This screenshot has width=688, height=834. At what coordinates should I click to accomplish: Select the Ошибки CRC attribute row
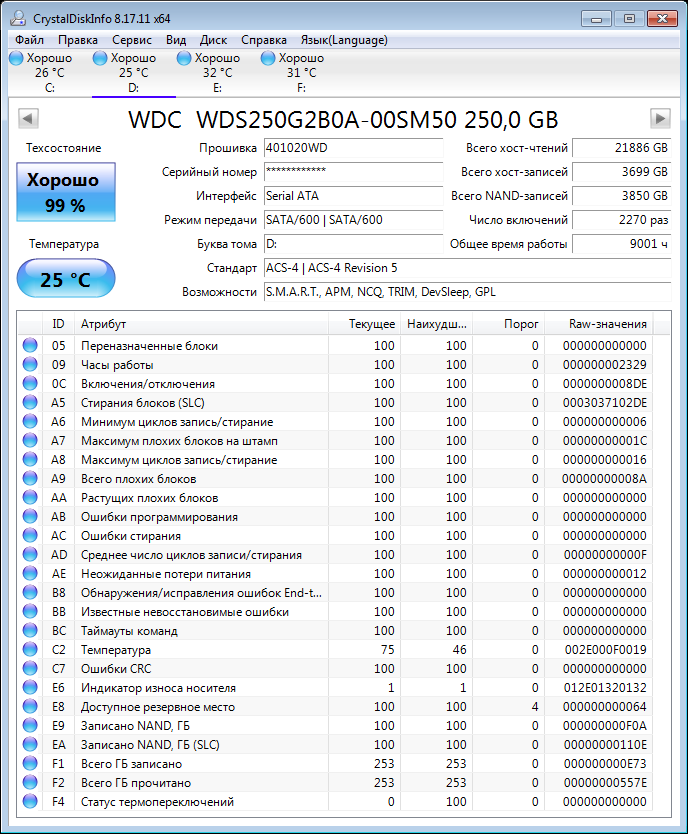click(x=200, y=669)
